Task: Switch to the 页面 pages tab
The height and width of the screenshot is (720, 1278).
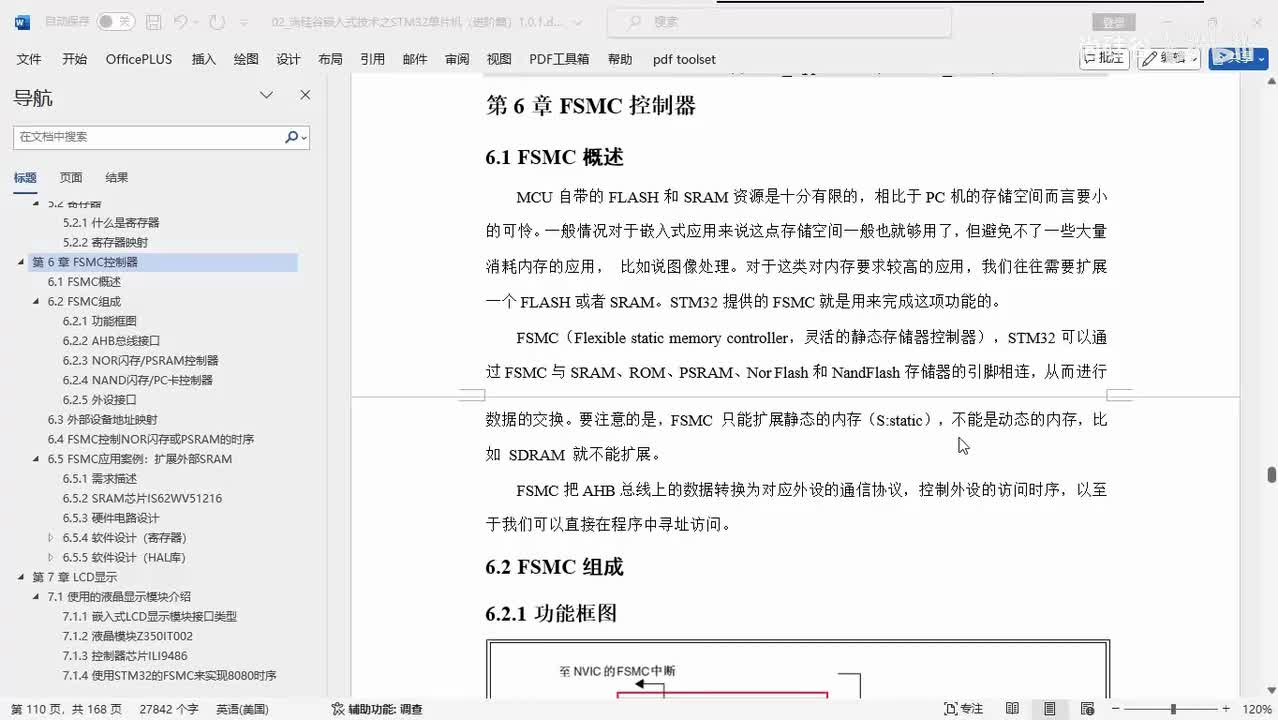Action: 71,178
